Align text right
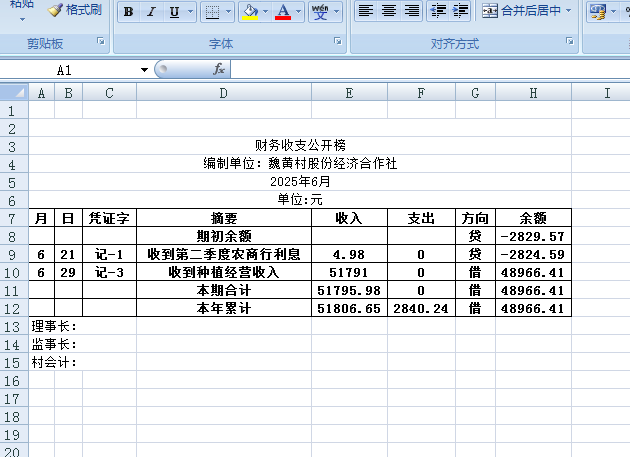630x457 pixels. (x=410, y=12)
